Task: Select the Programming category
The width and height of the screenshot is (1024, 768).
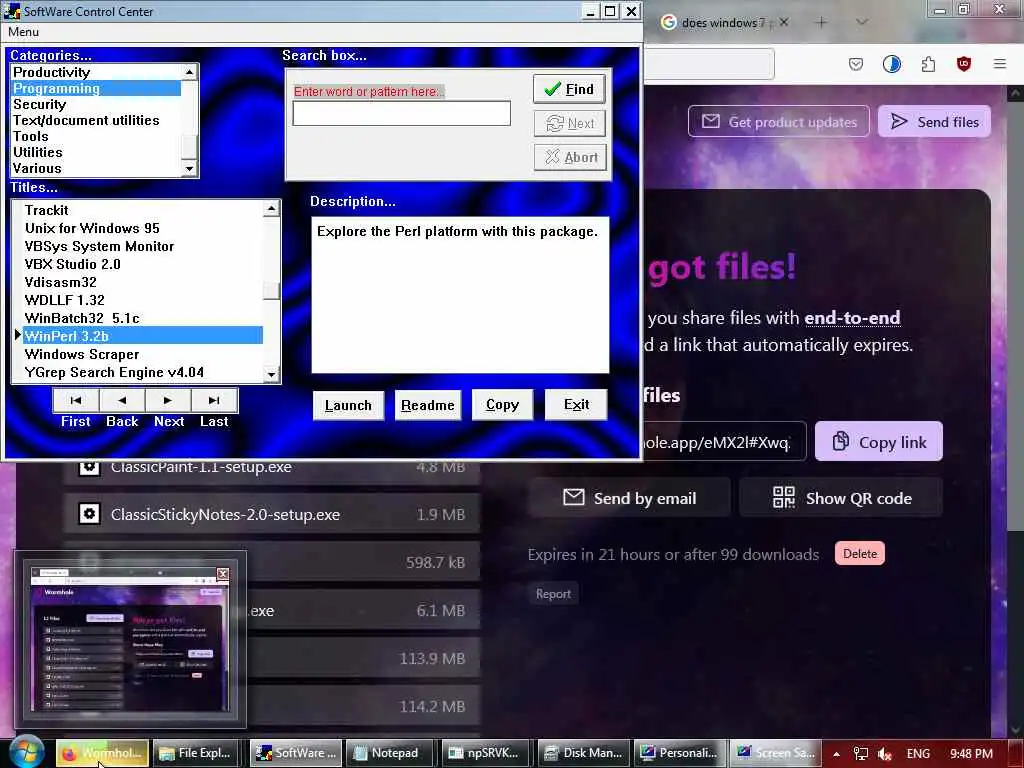Action: (95, 88)
